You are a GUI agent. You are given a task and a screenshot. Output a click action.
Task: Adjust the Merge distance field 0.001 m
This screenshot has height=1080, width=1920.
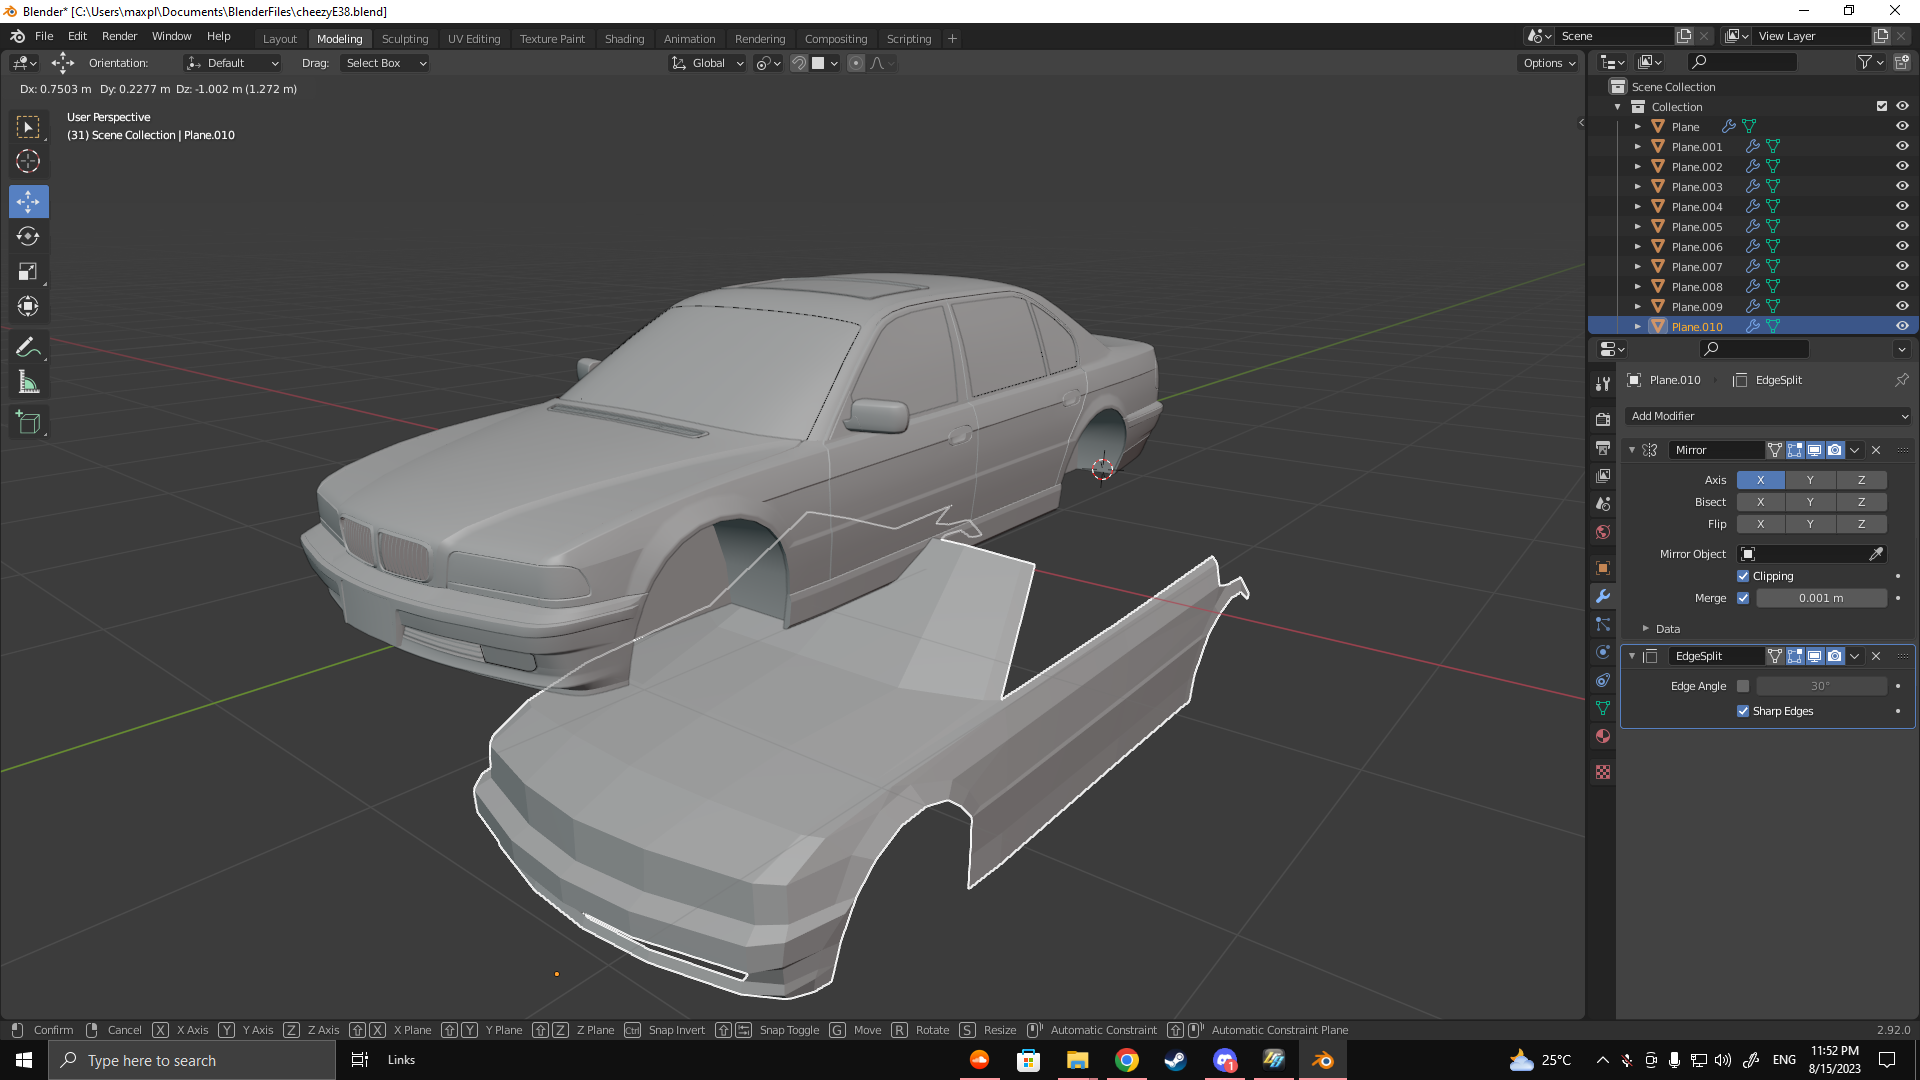click(1820, 598)
